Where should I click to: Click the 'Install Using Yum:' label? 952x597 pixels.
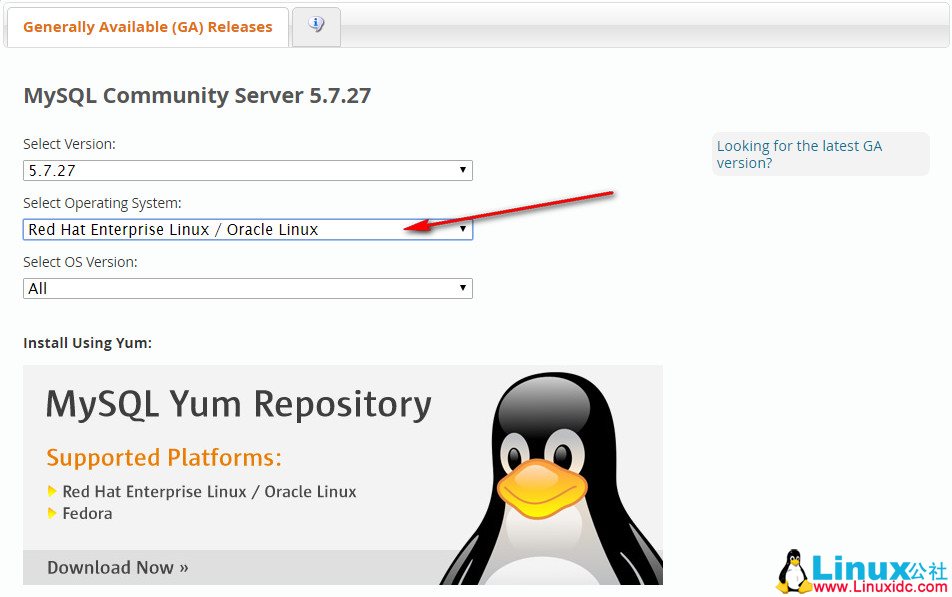[x=87, y=344]
